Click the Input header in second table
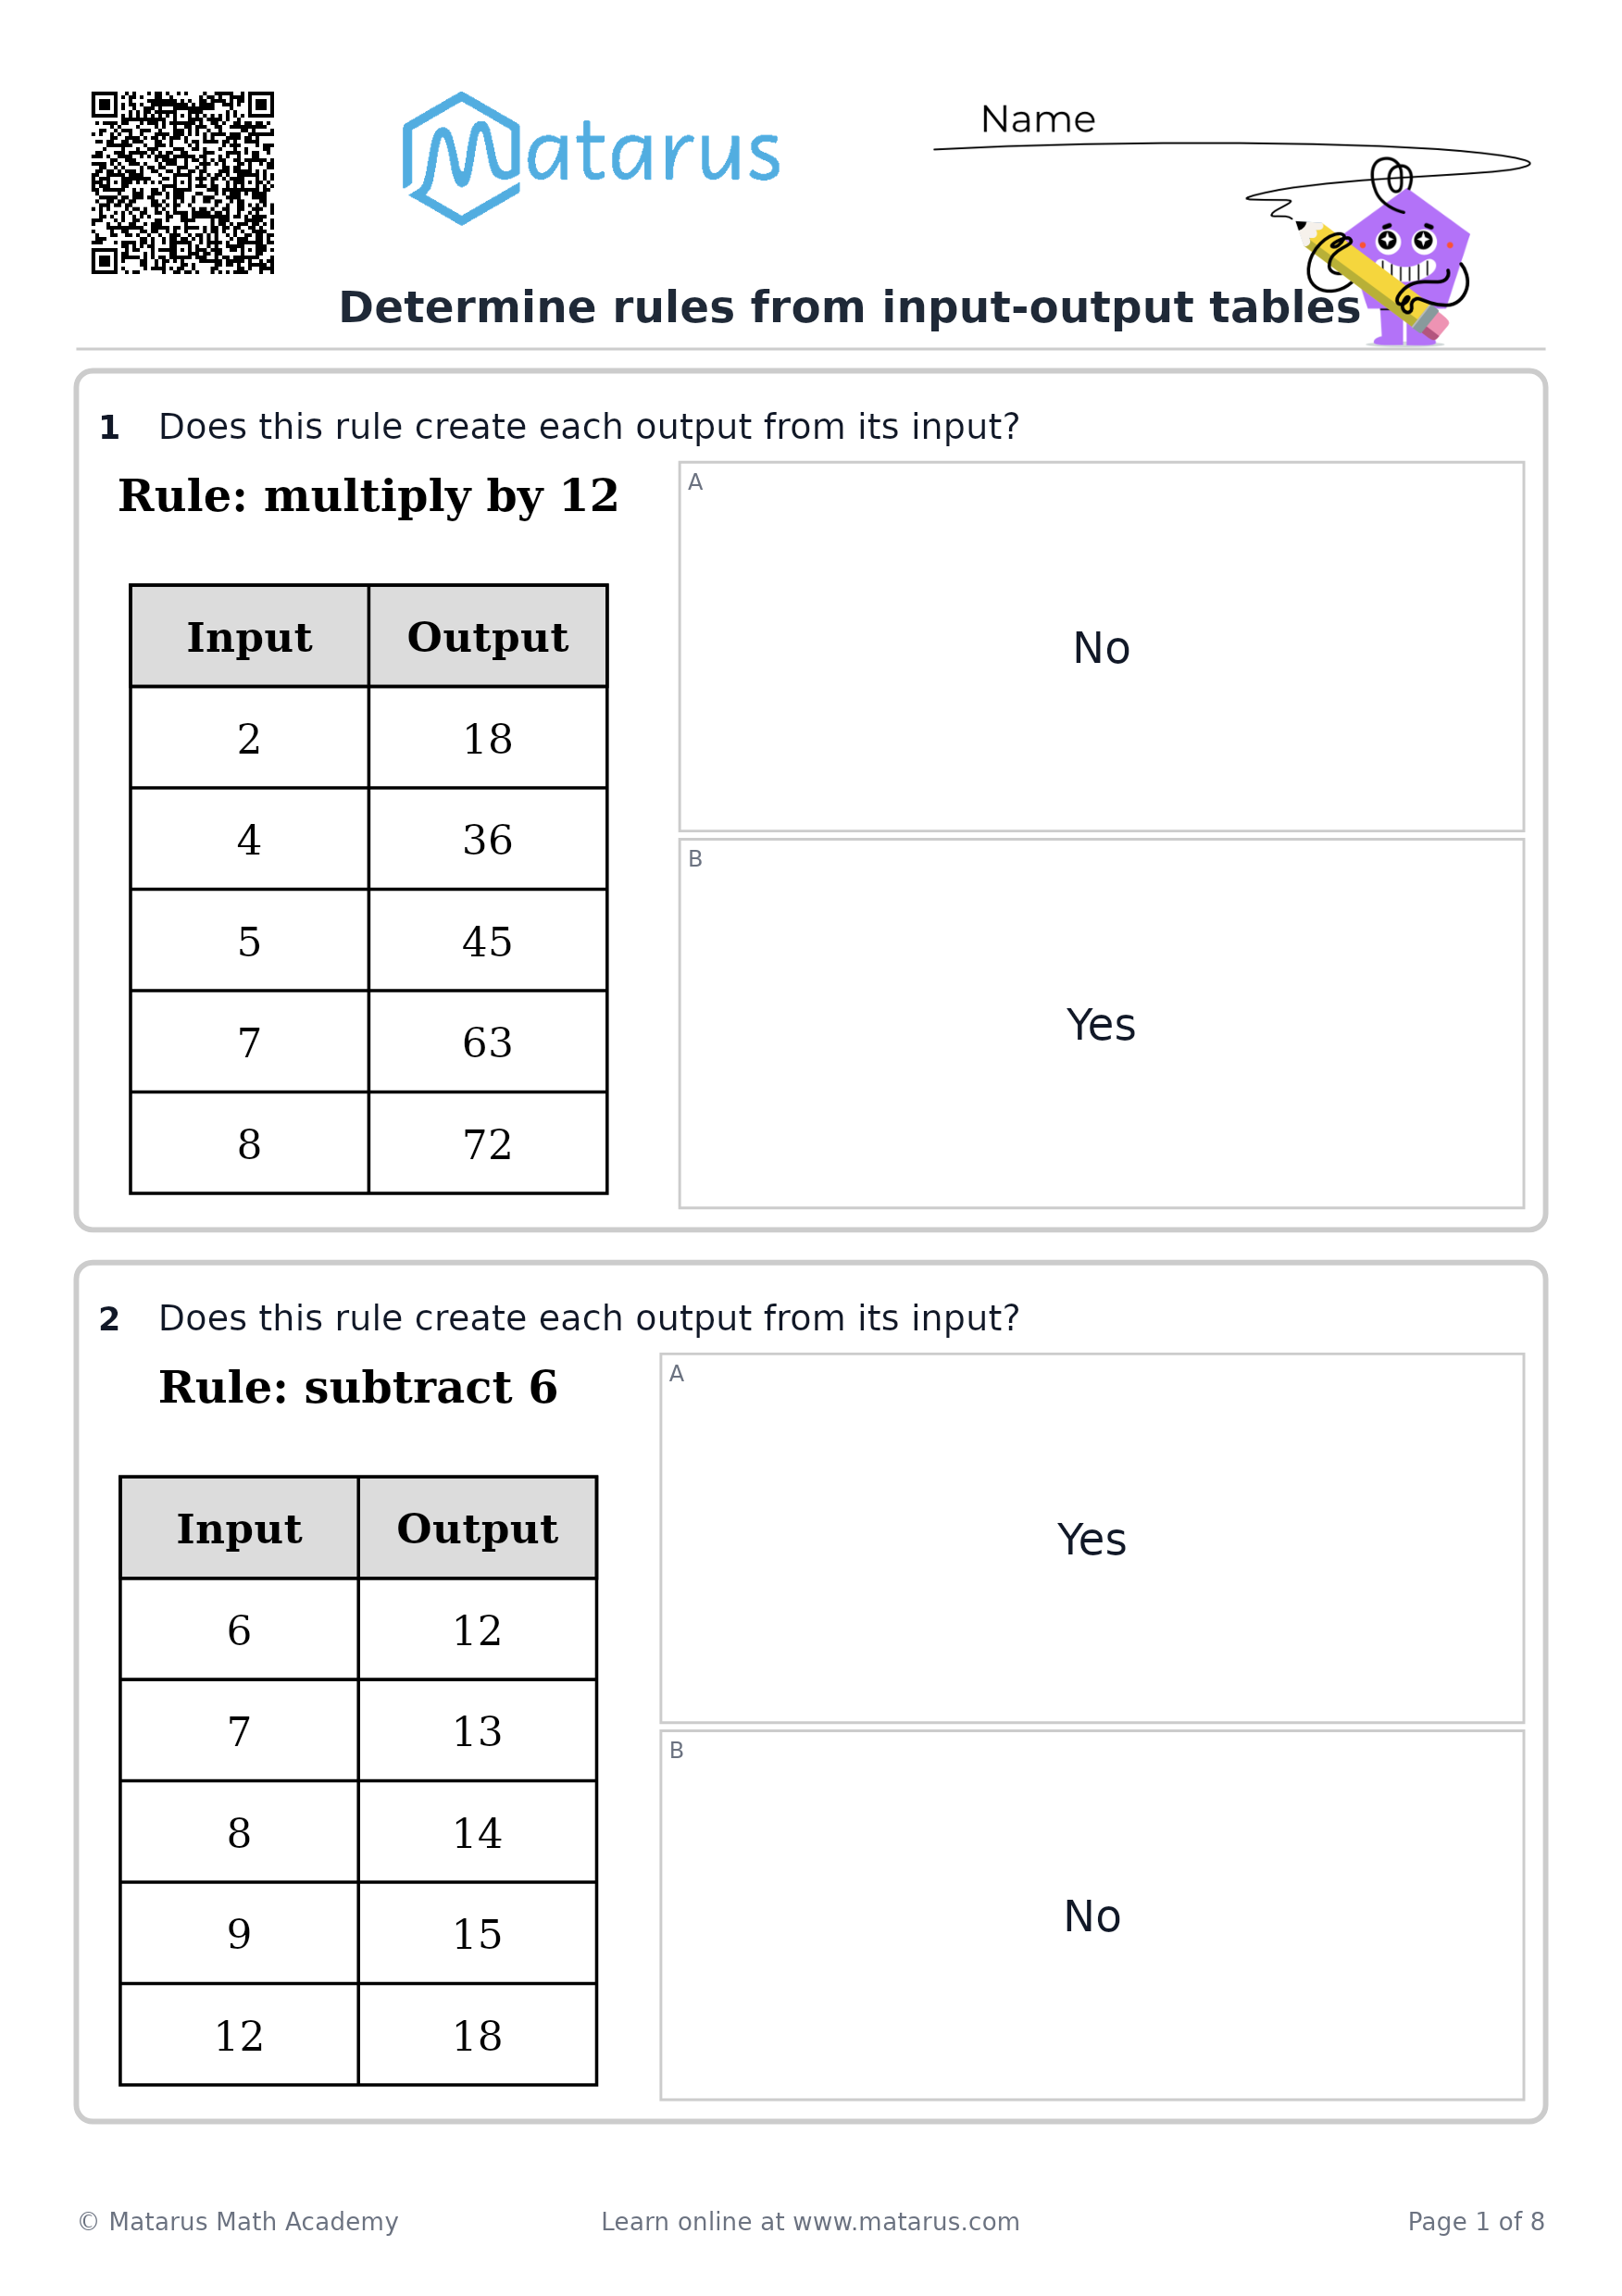Image resolution: width=1622 pixels, height=2296 pixels. click(239, 1528)
